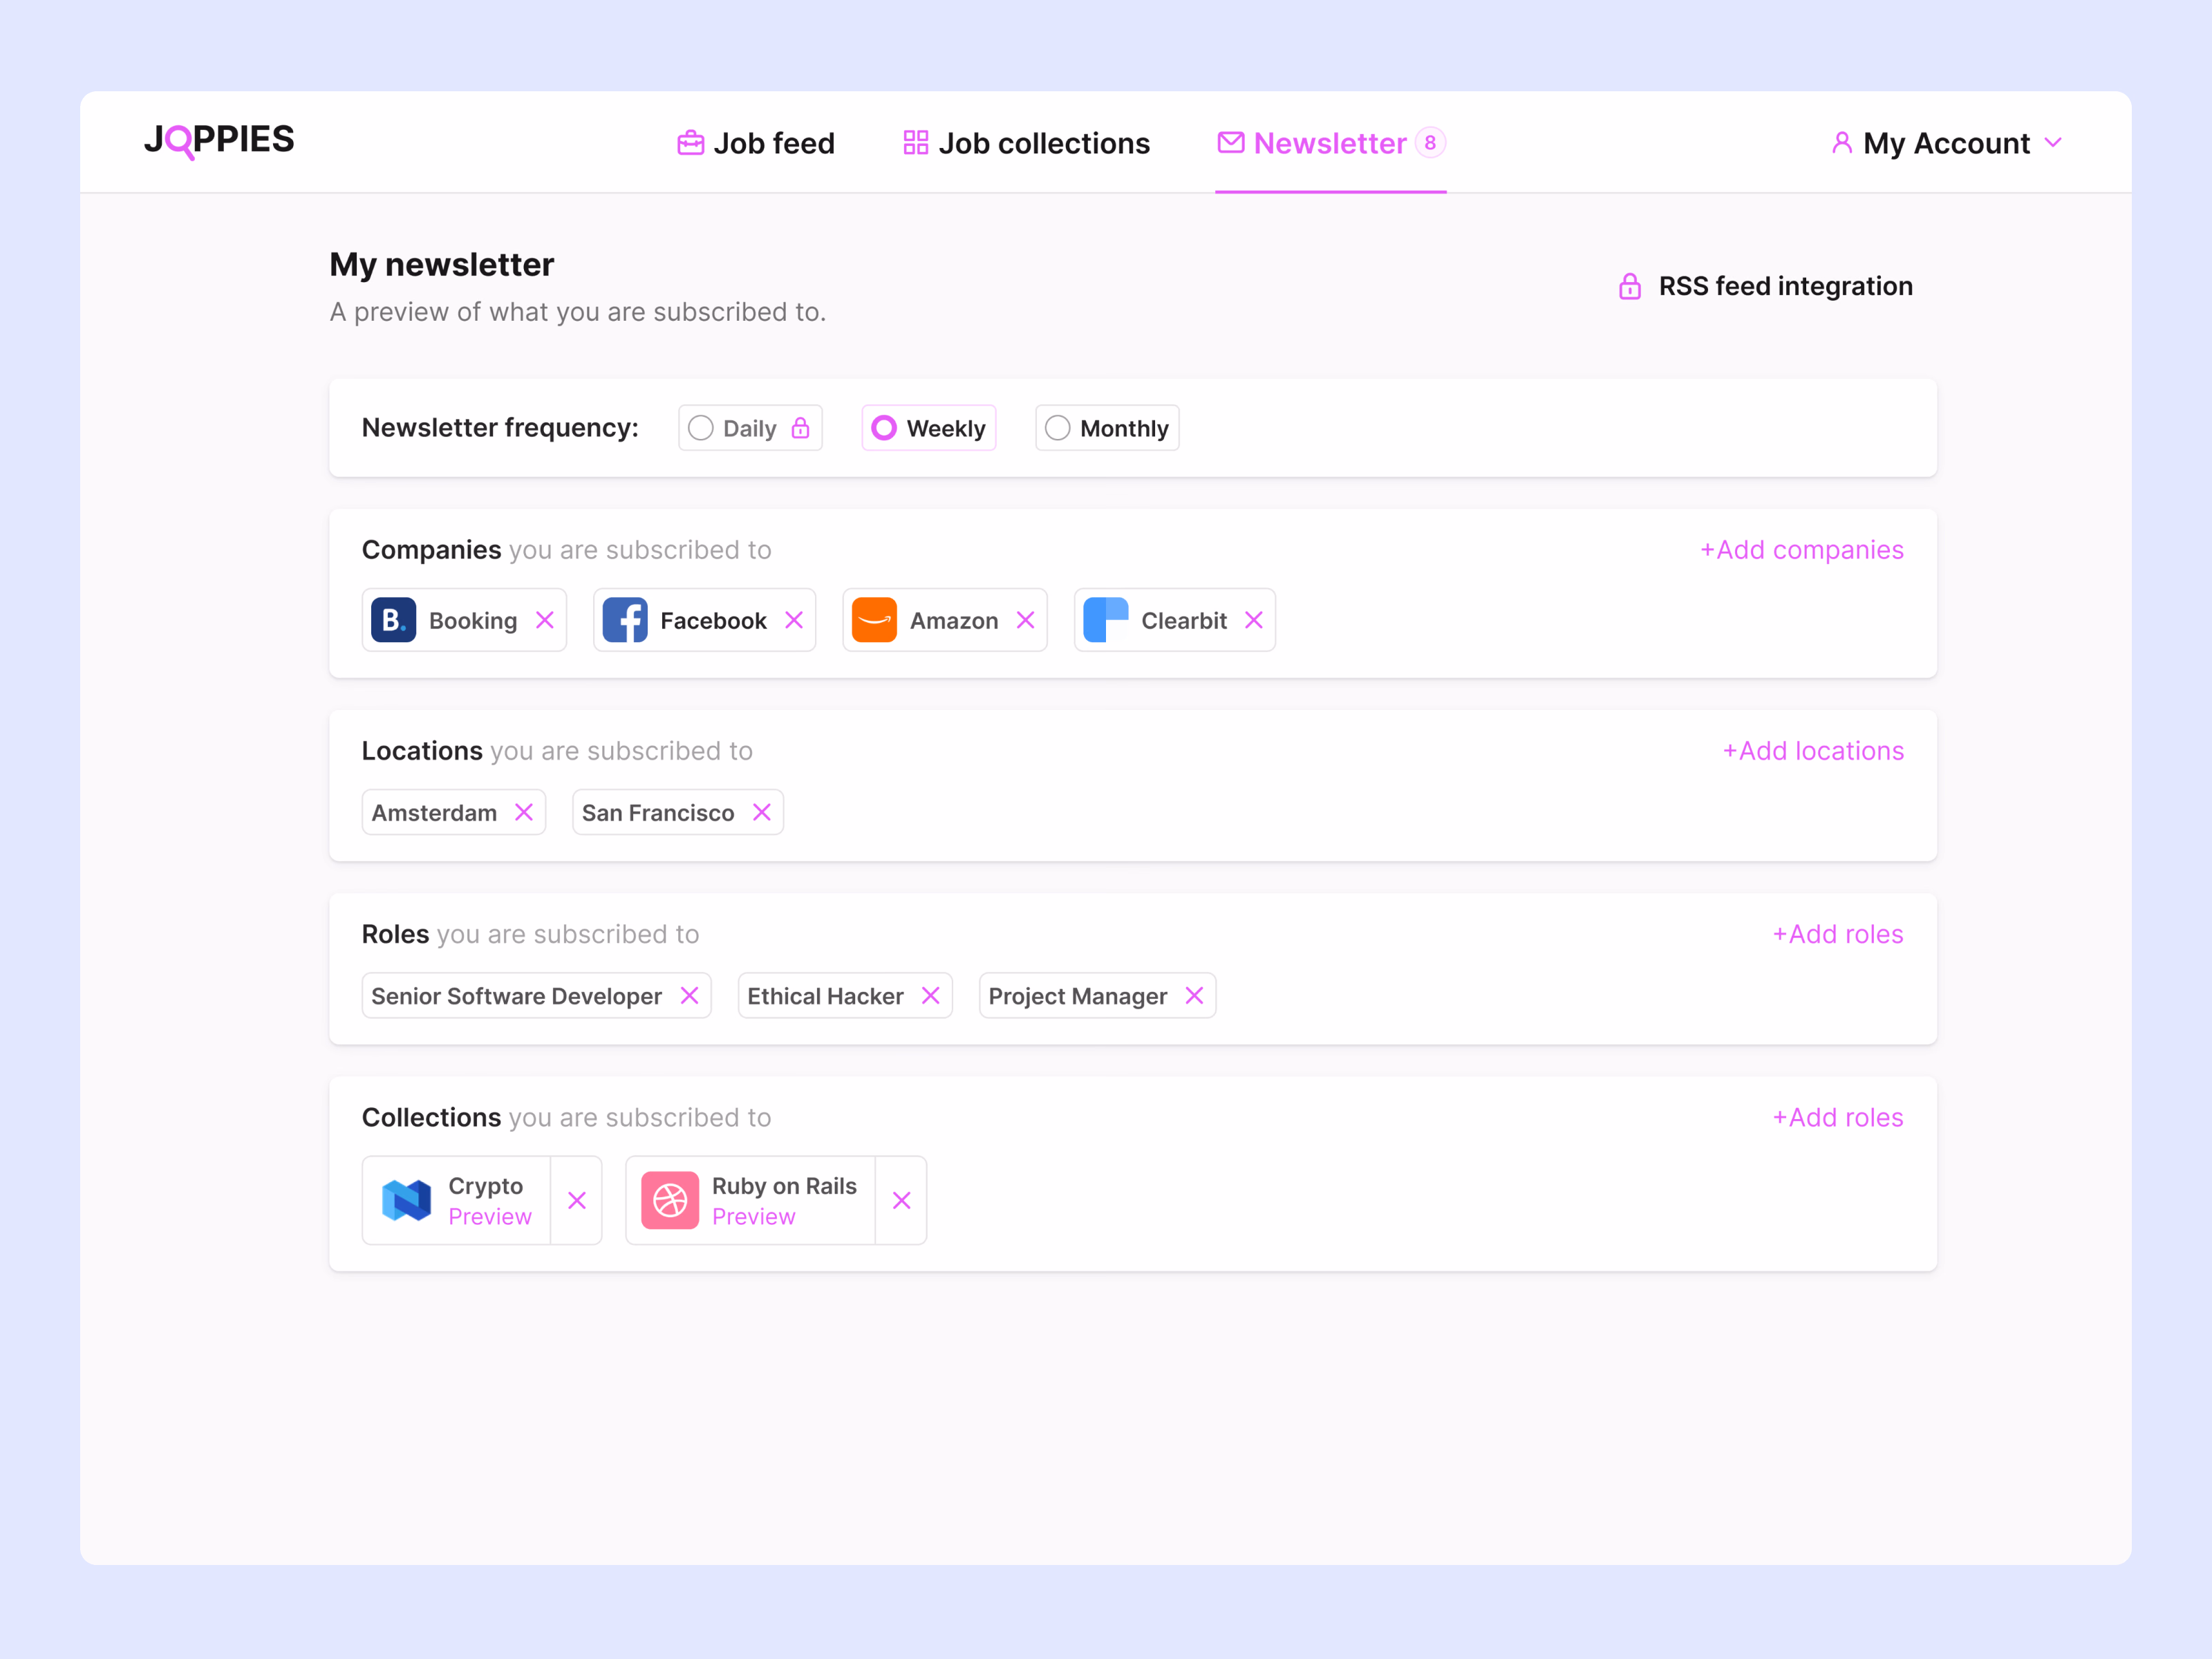Remove Booking from subscribed companies

[x=545, y=620]
